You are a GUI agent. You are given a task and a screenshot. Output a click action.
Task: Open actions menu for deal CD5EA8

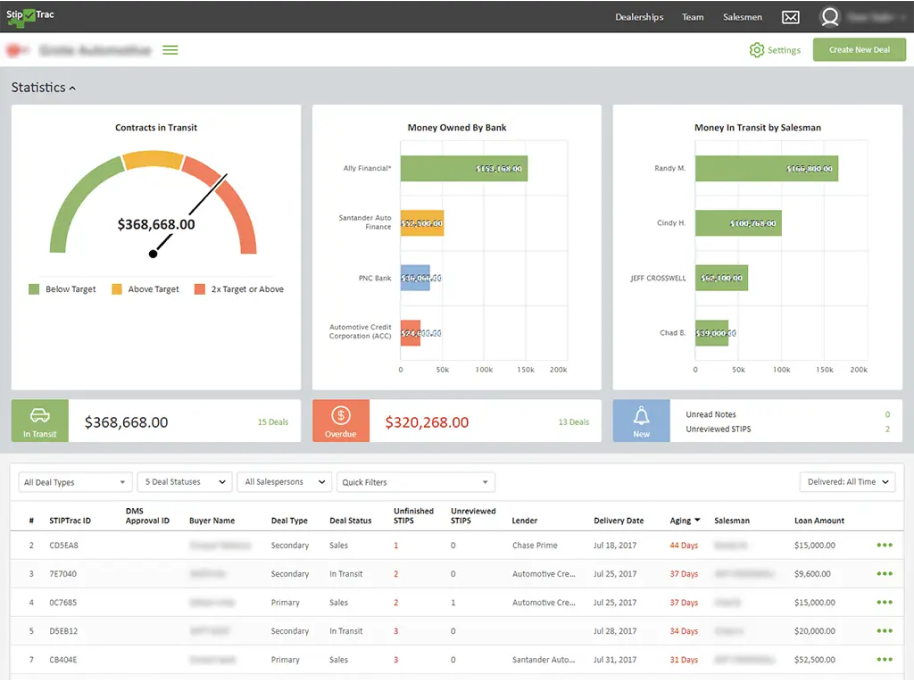pyautogui.click(x=884, y=545)
